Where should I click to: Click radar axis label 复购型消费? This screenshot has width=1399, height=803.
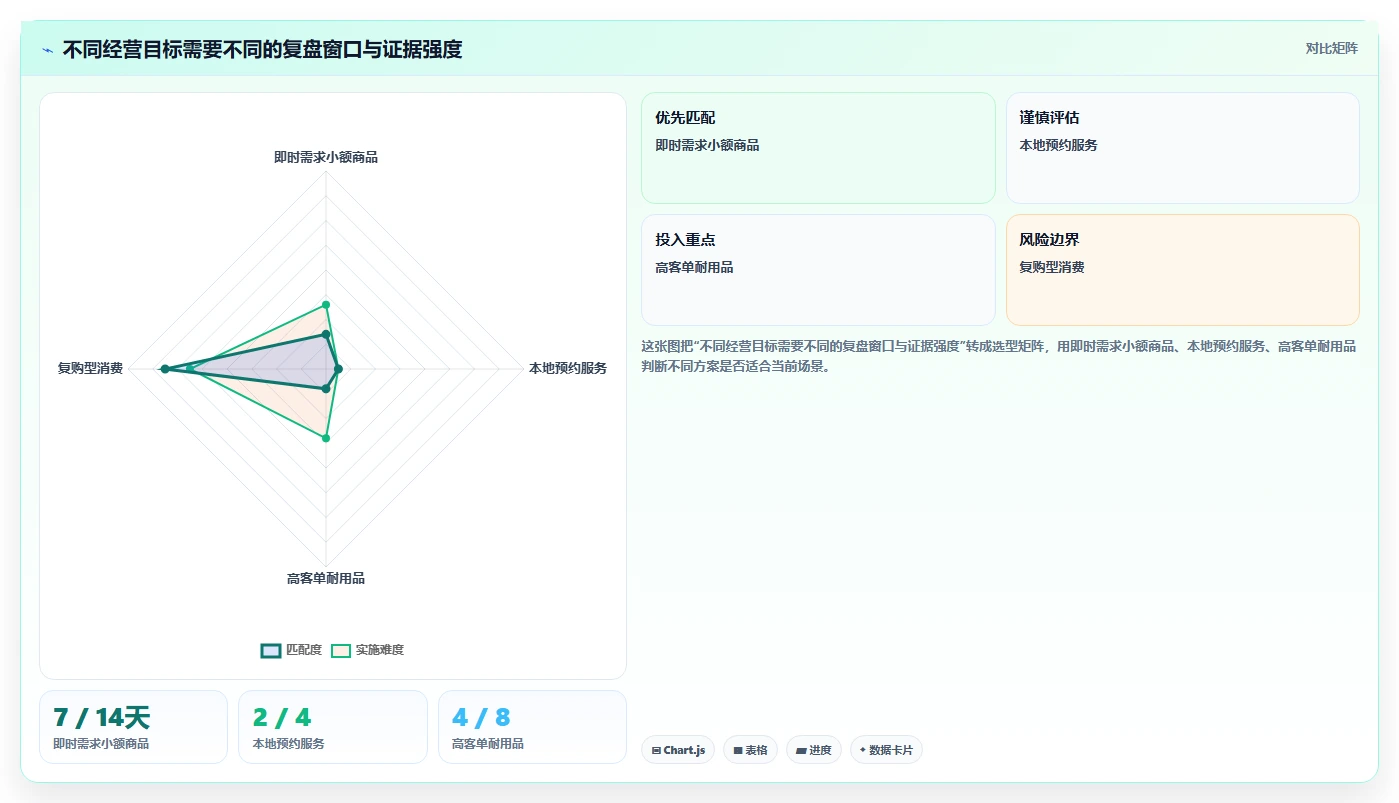coord(90,368)
